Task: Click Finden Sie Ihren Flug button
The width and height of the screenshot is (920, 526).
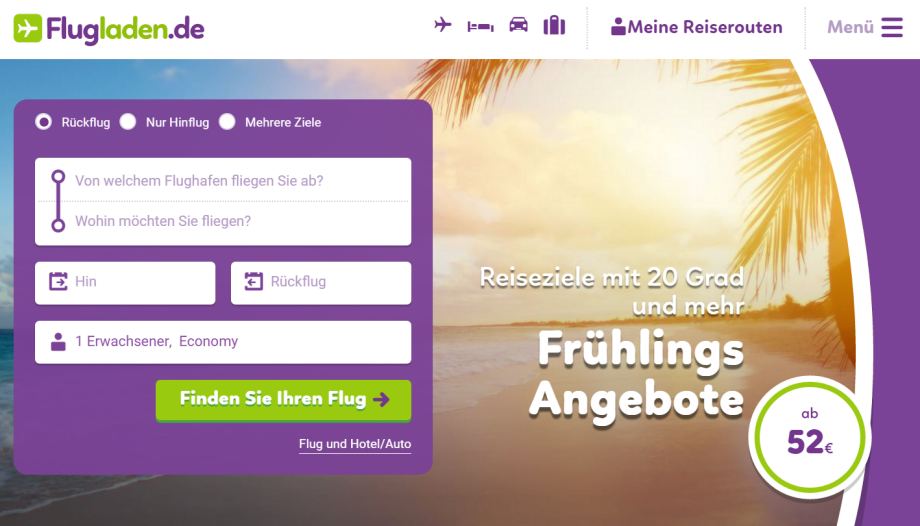Action: pos(283,400)
